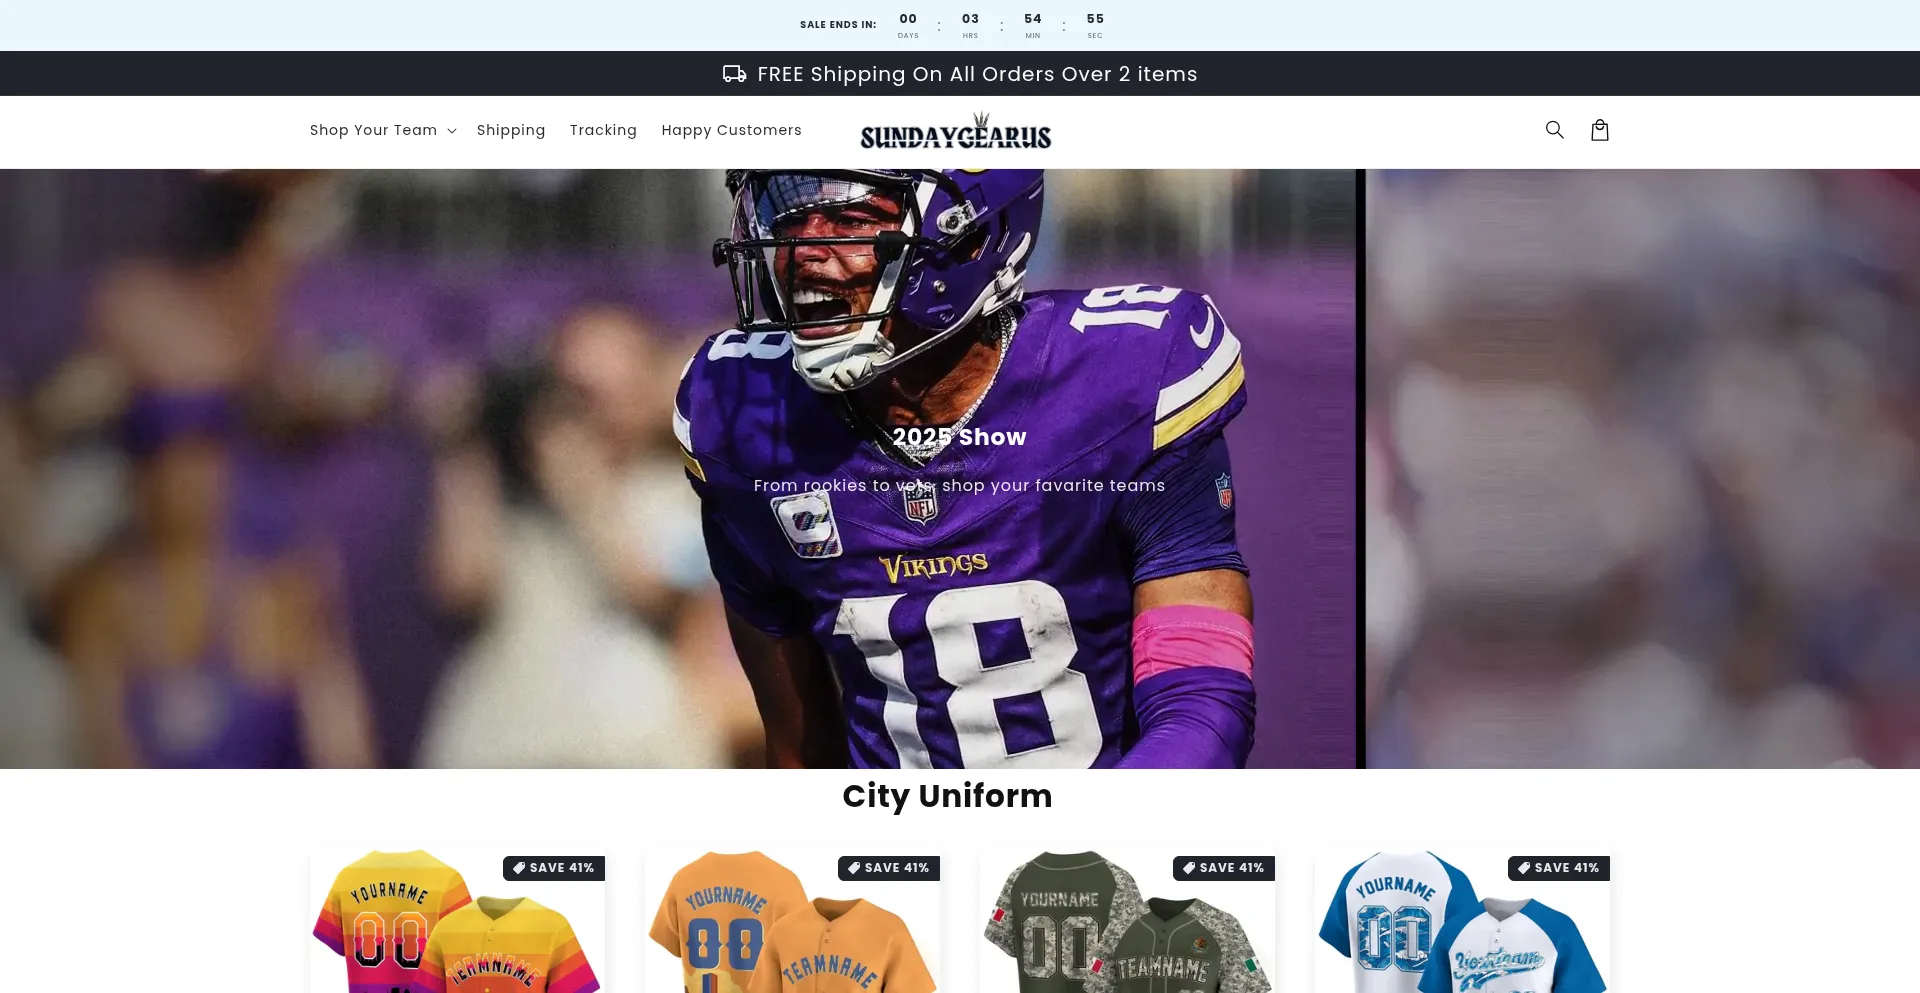Viewport: 1920px width, 993px height.
Task: Click the 2025 Show hero heading
Action: [x=959, y=437]
